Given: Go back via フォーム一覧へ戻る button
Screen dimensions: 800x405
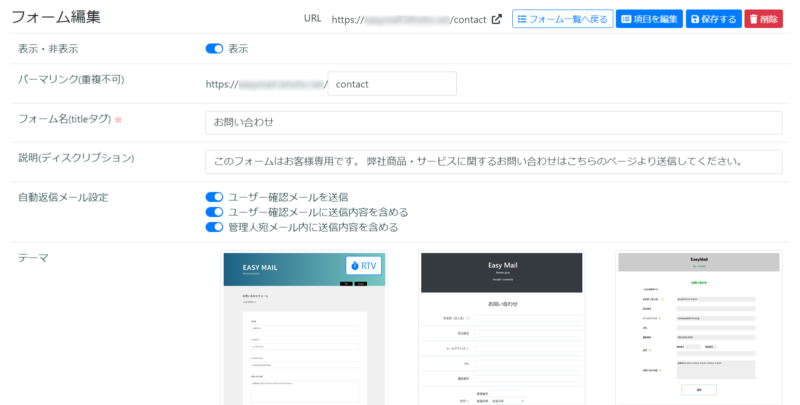Looking at the screenshot, I should pyautogui.click(x=562, y=19).
